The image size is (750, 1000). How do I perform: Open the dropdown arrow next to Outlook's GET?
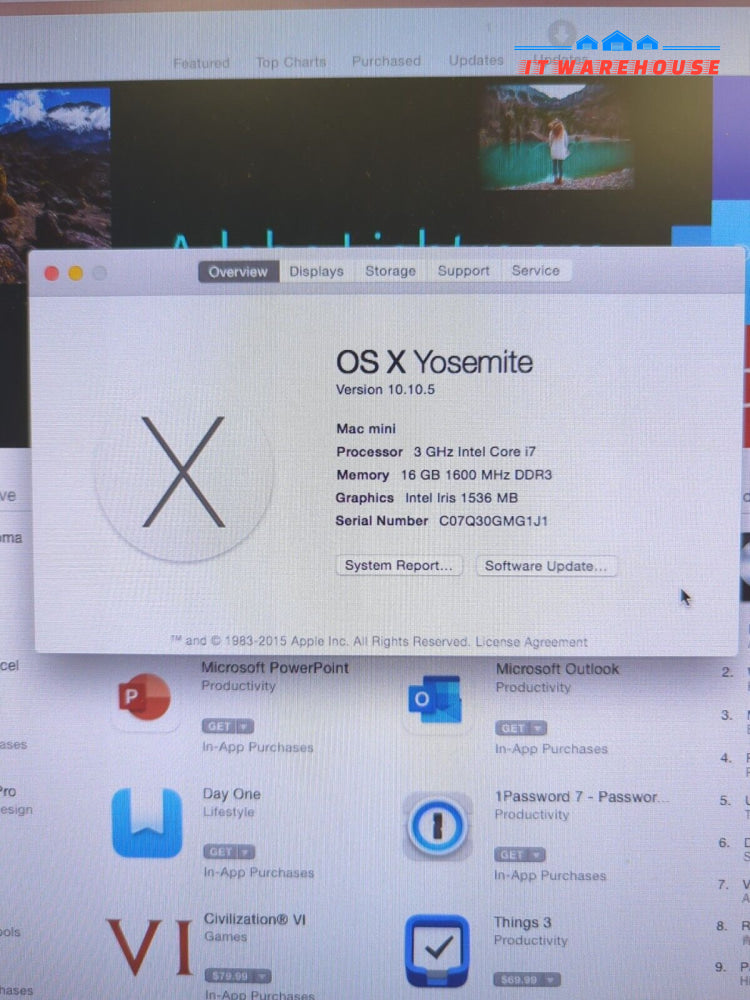click(538, 728)
